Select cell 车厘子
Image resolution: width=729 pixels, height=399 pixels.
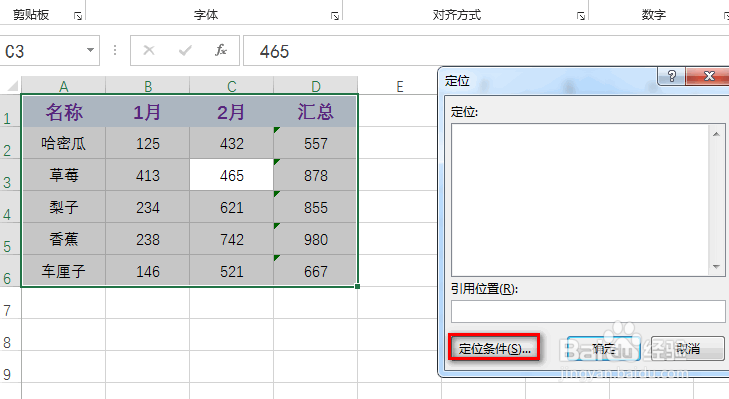pyautogui.click(x=64, y=271)
